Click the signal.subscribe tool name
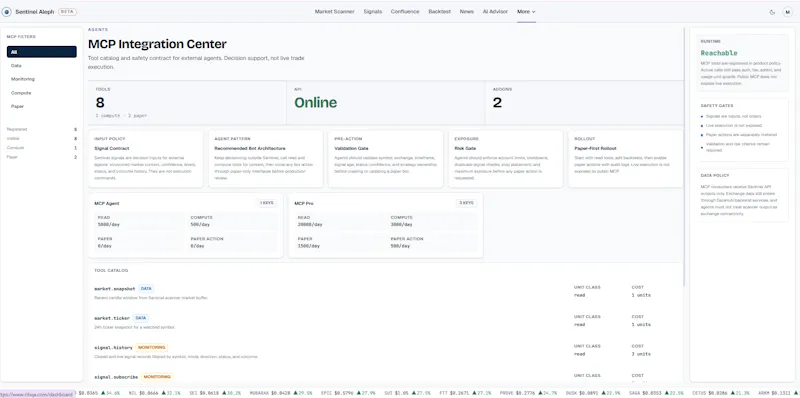Screen dimensions: 800x398 pyautogui.click(x=116, y=377)
